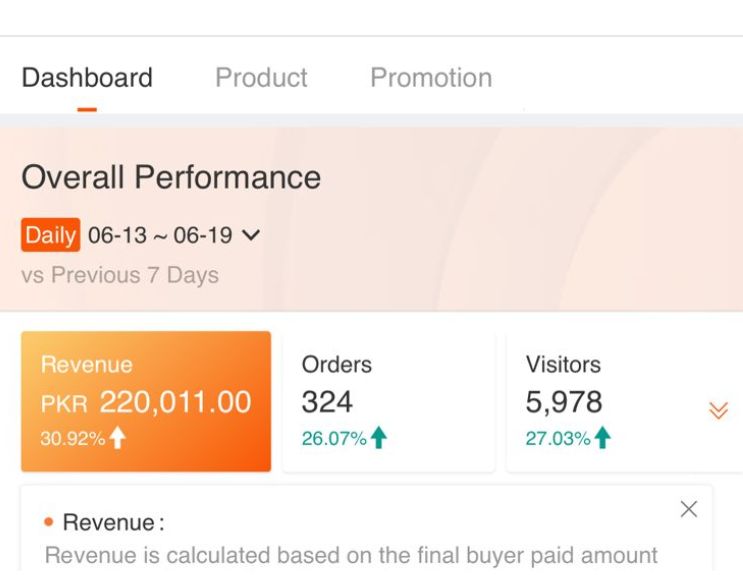743x575 pixels.
Task: Click the orange Daily badge
Action: click(x=50, y=236)
